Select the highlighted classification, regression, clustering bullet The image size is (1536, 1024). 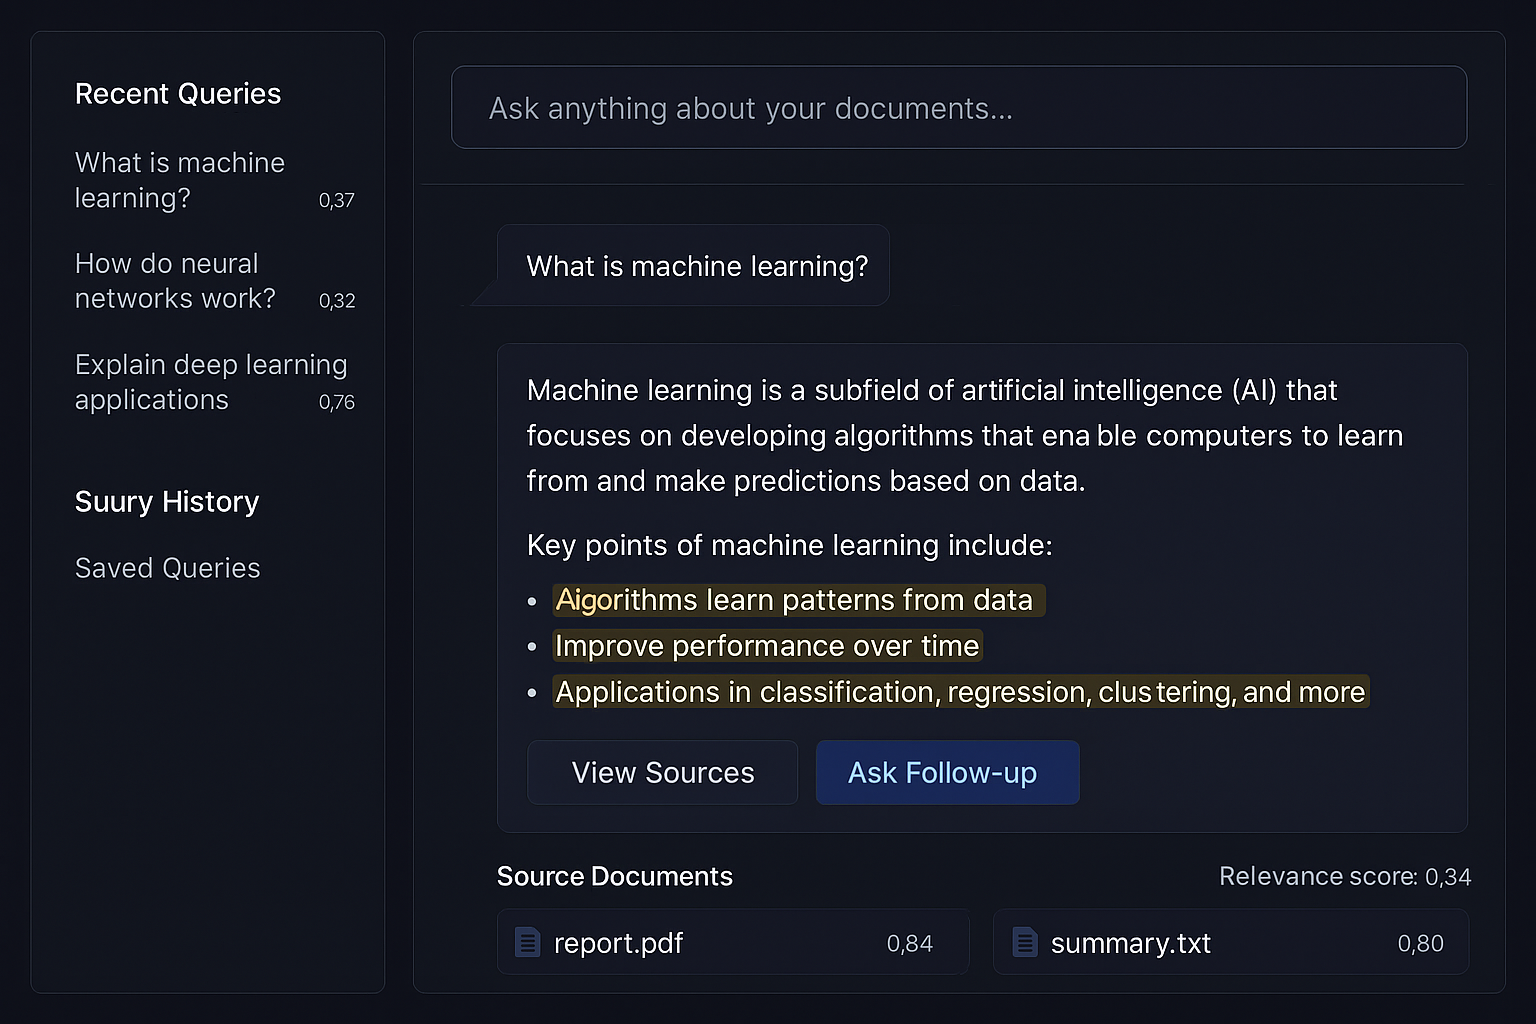[x=960, y=692]
